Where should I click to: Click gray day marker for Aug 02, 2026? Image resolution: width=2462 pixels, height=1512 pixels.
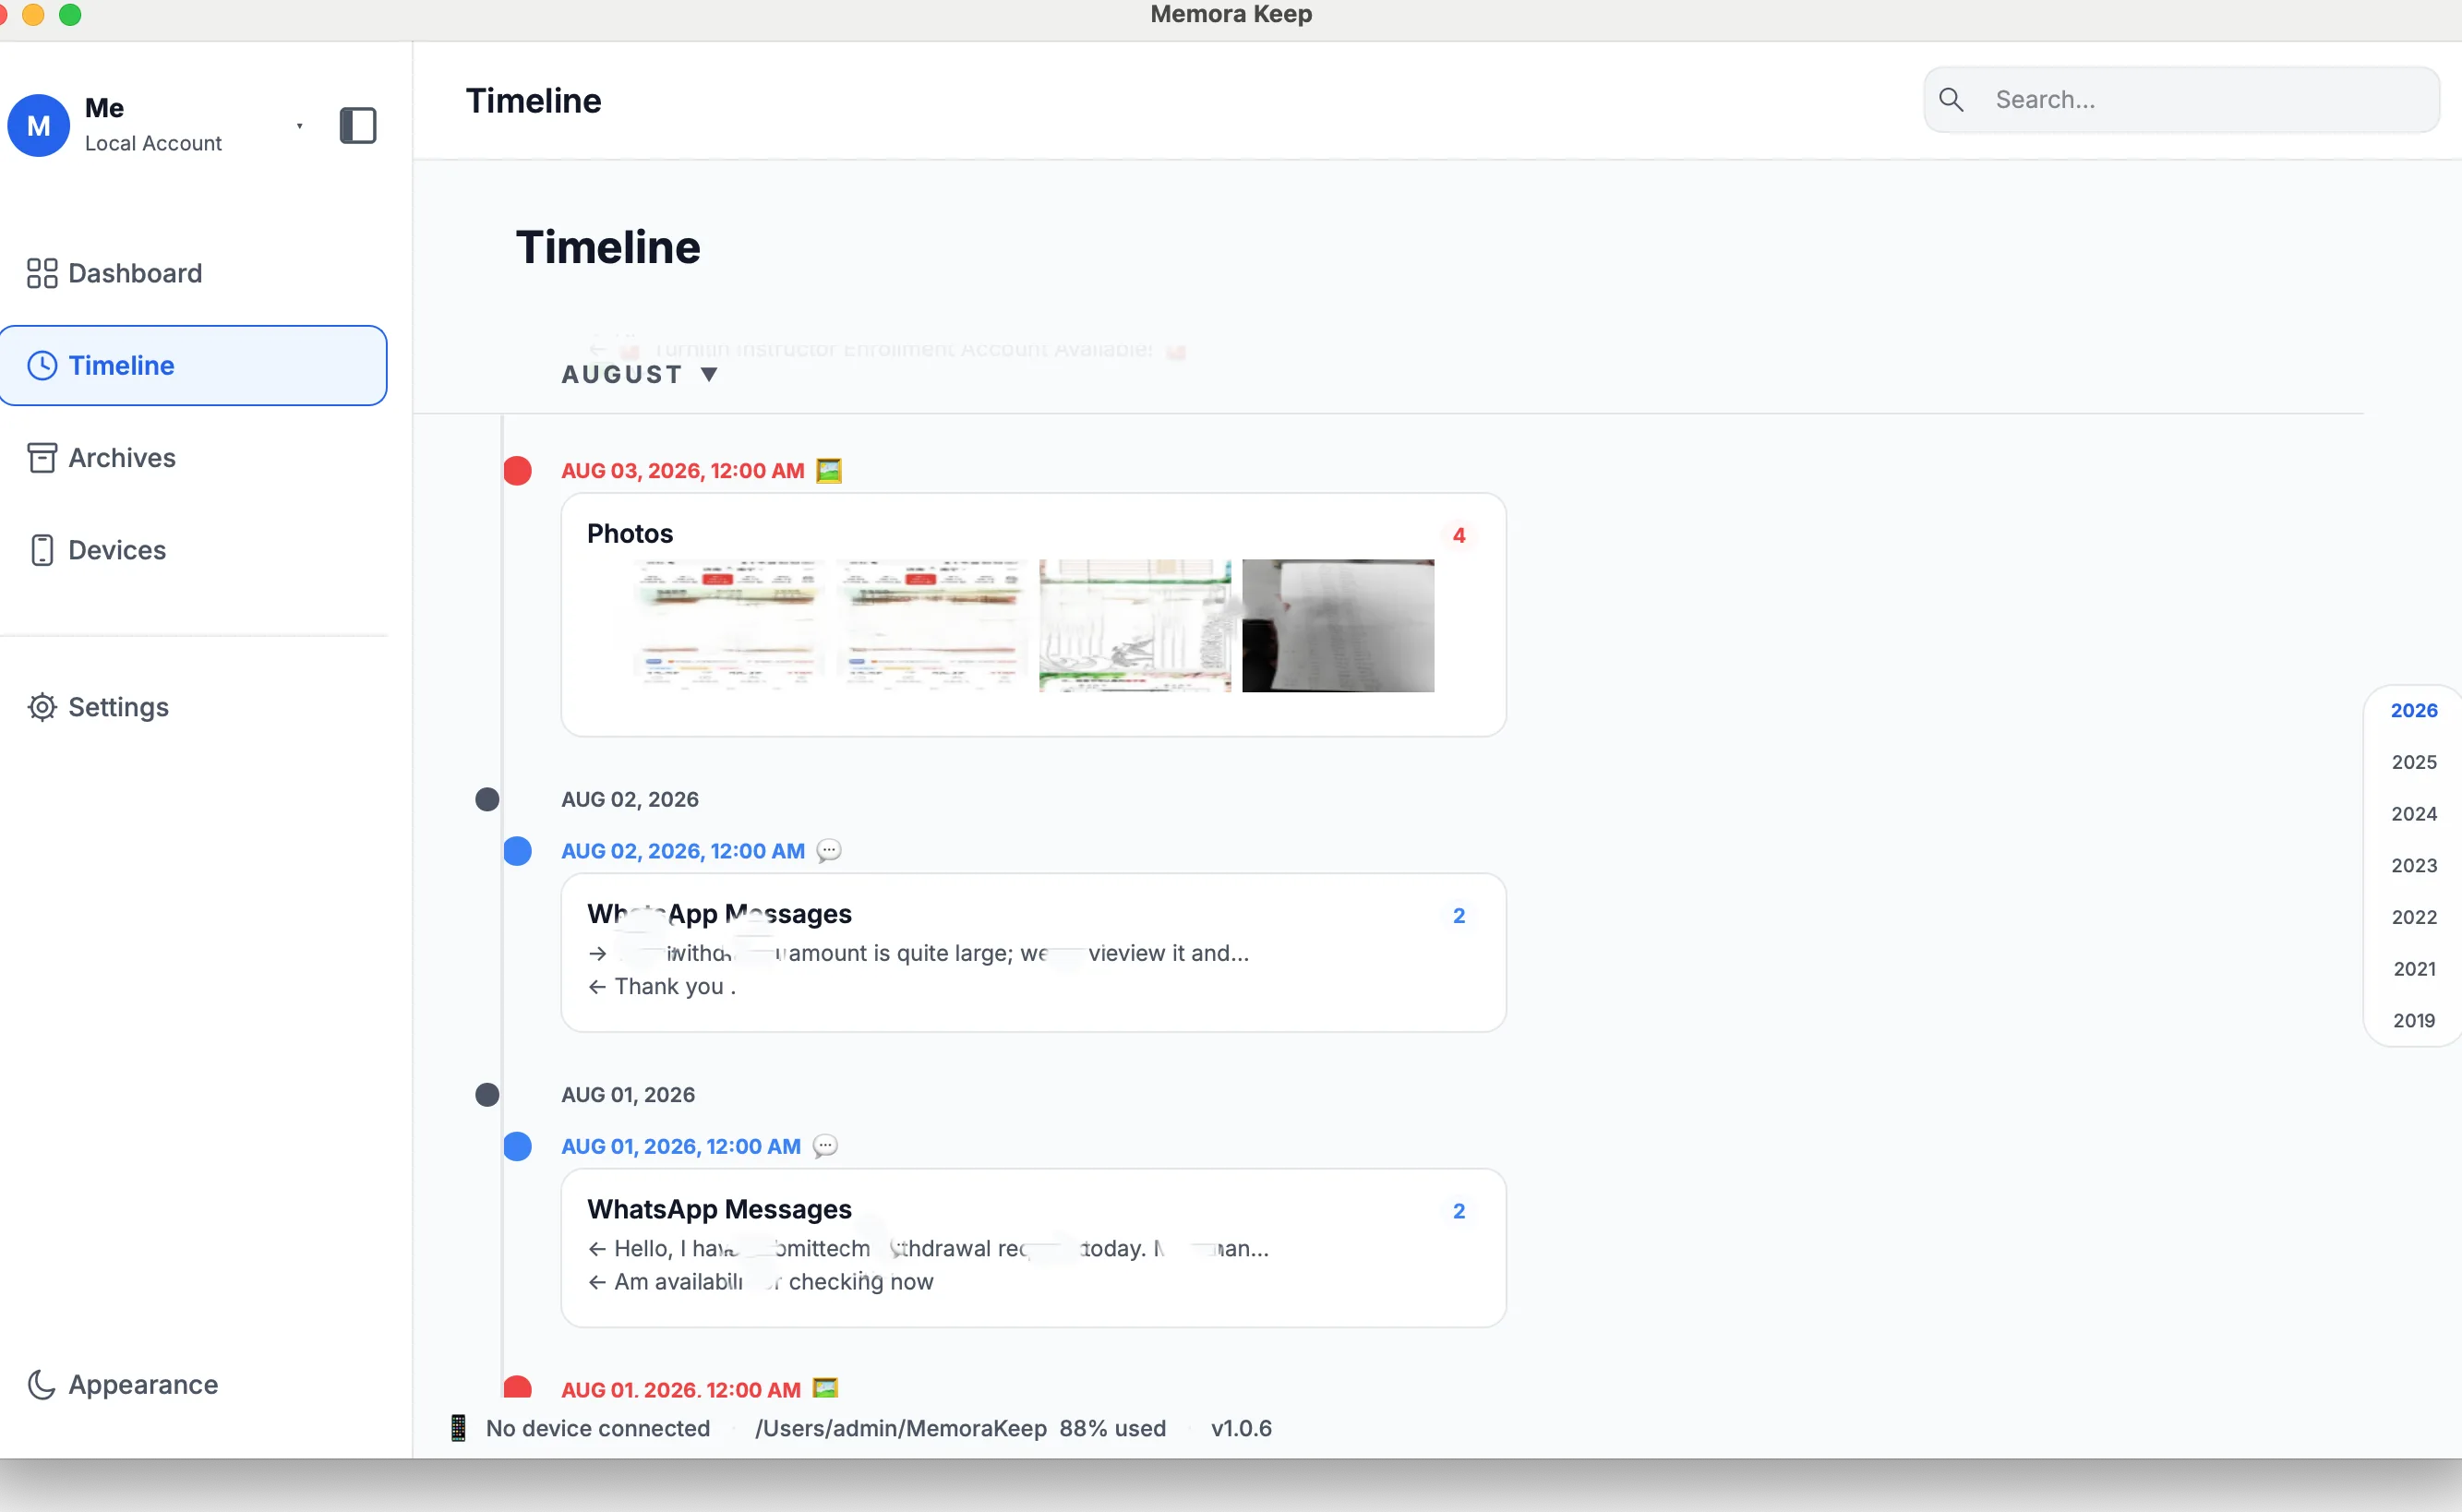[487, 799]
